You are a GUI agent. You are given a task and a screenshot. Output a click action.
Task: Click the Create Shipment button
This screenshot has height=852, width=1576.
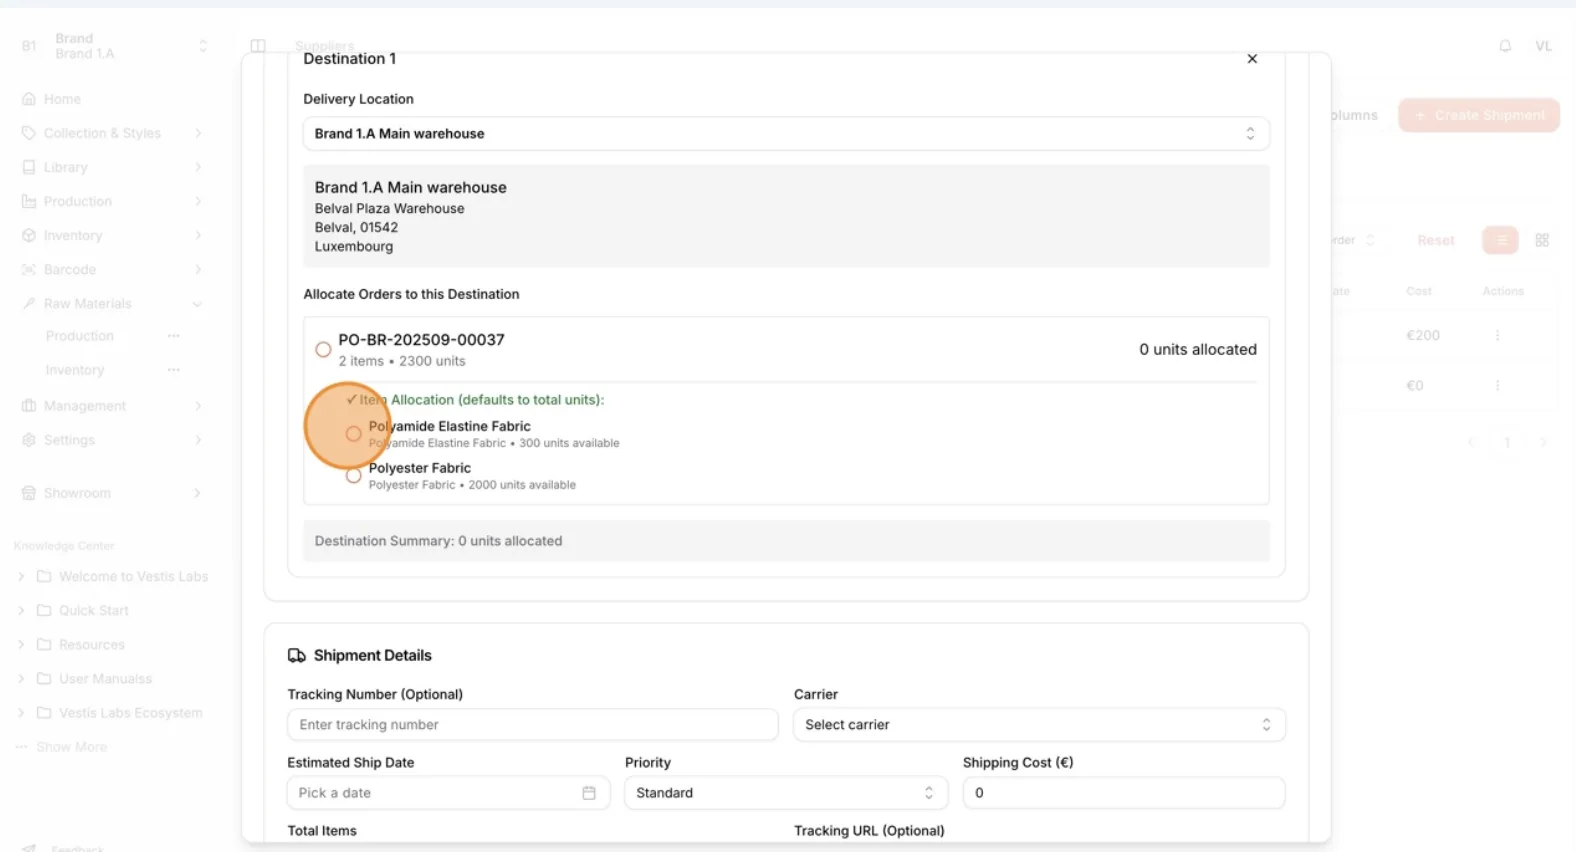[1479, 115]
